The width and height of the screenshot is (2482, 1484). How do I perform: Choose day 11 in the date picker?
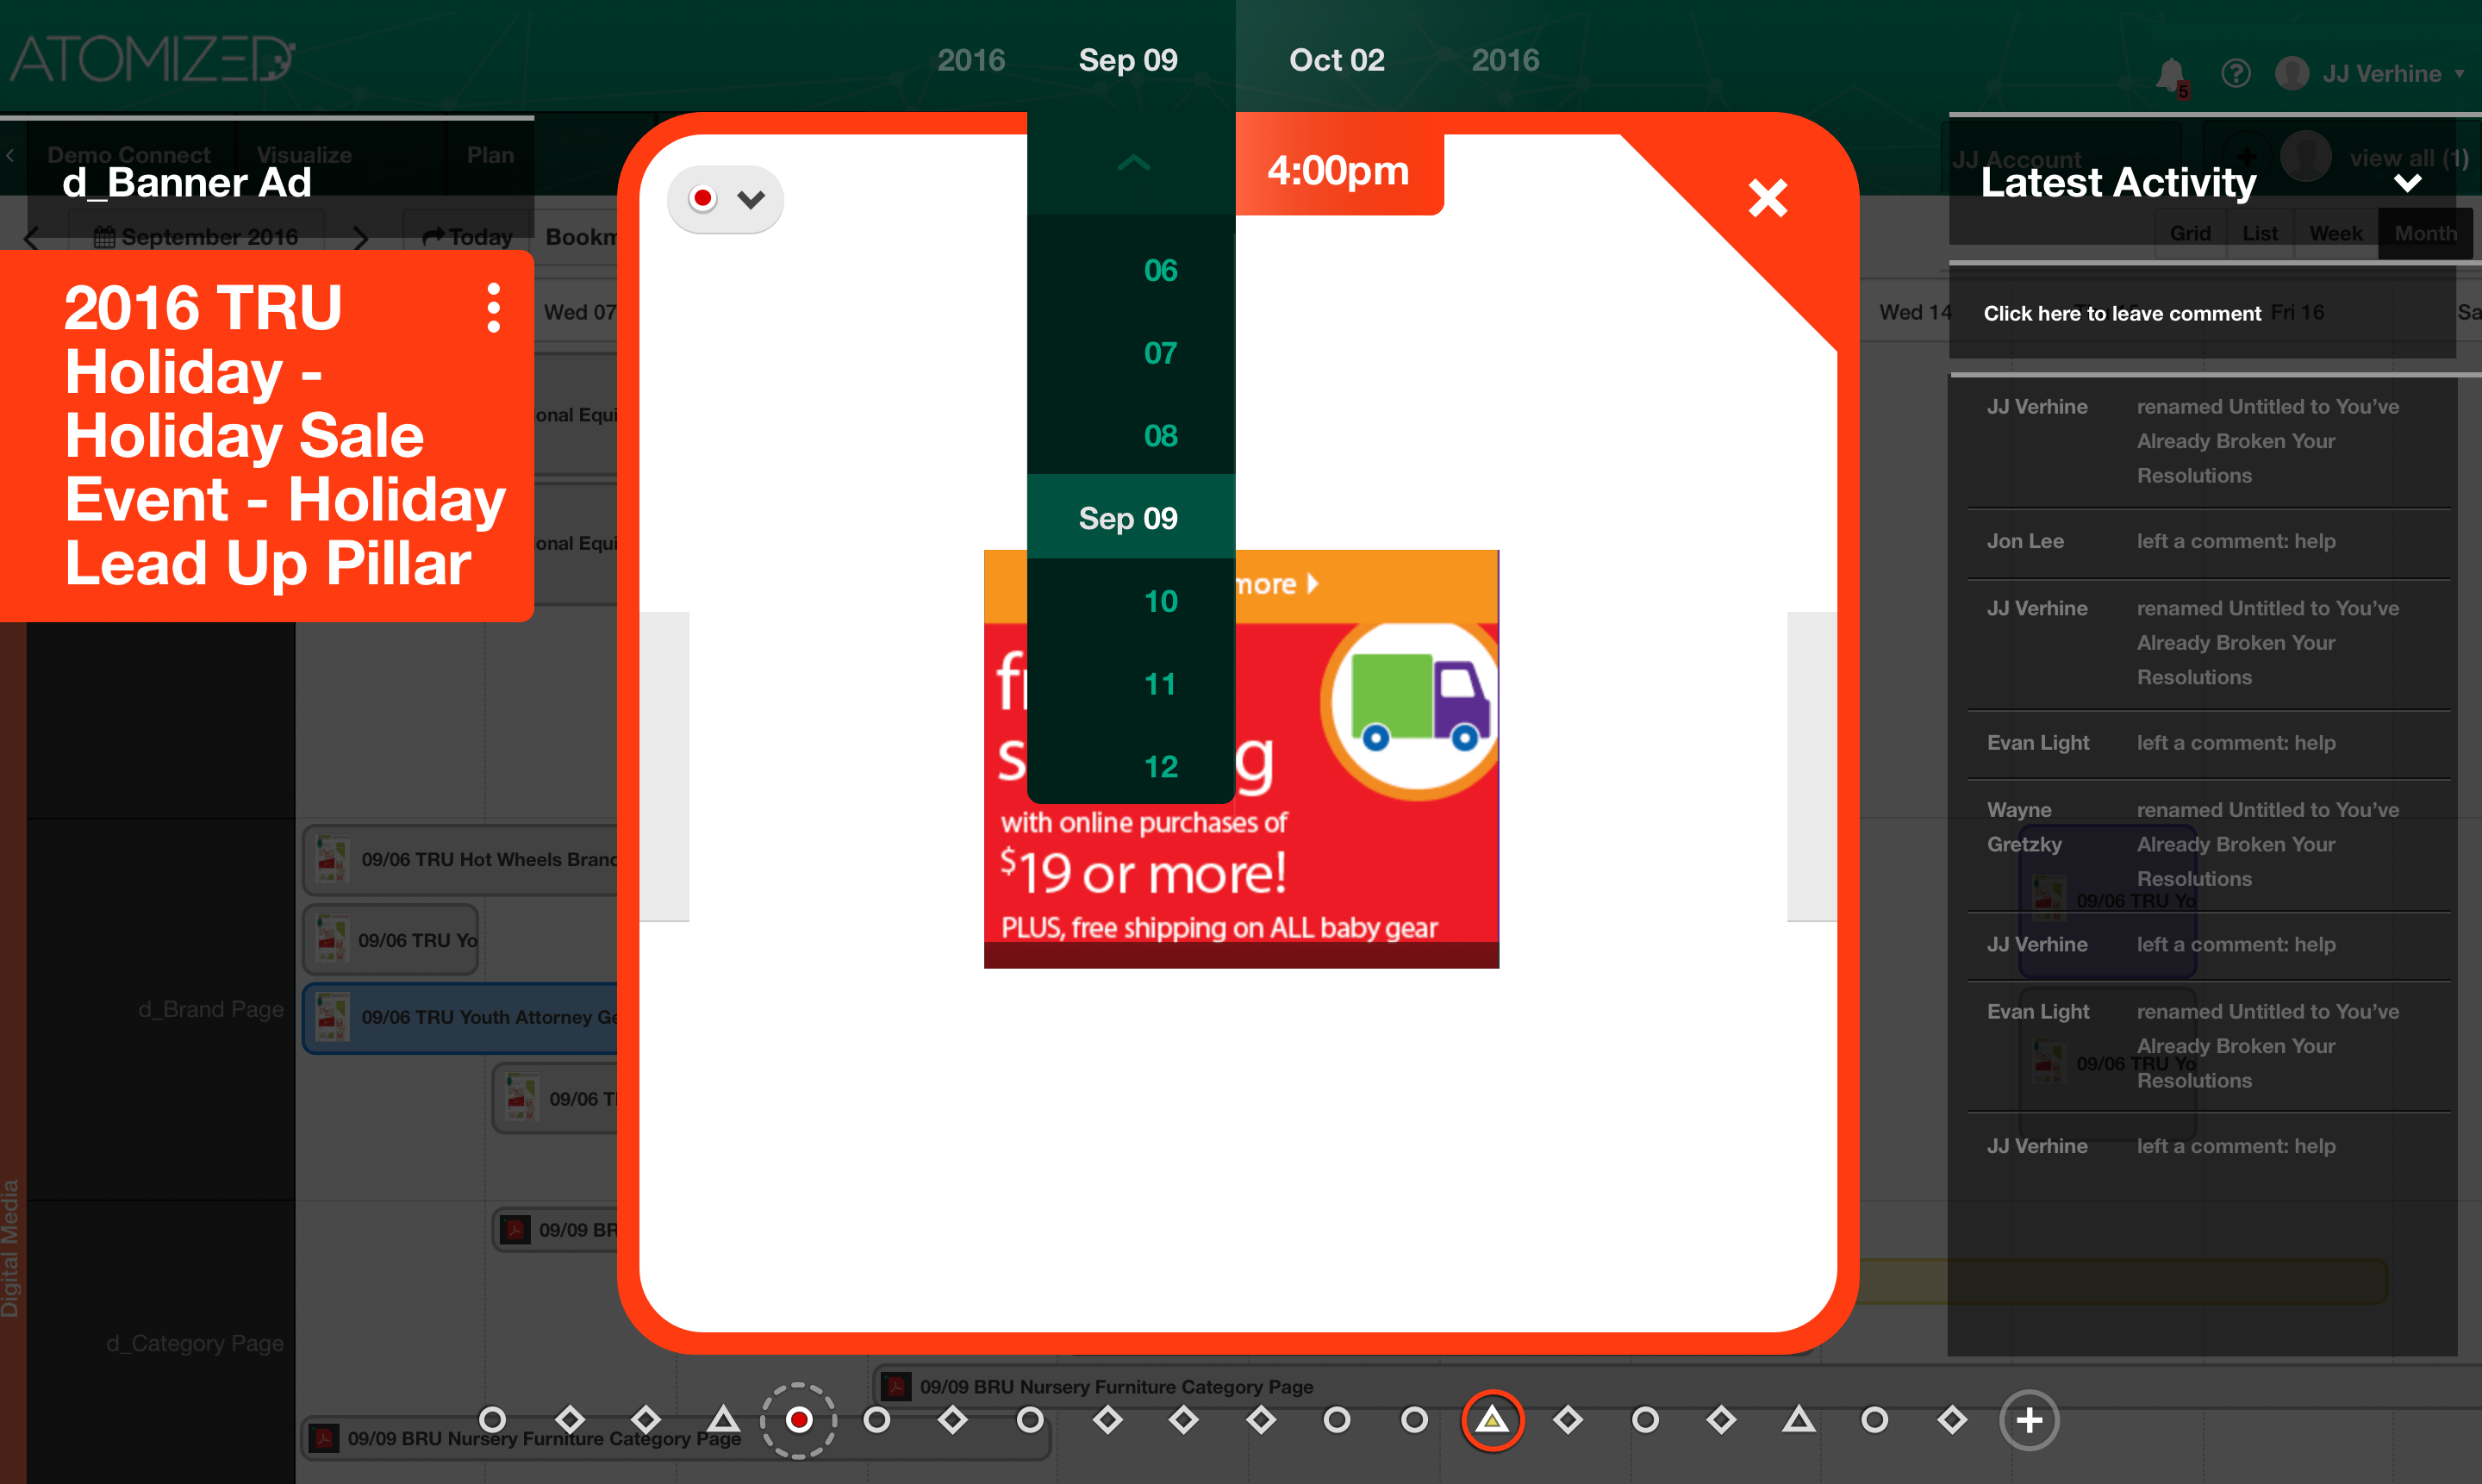(x=1160, y=684)
